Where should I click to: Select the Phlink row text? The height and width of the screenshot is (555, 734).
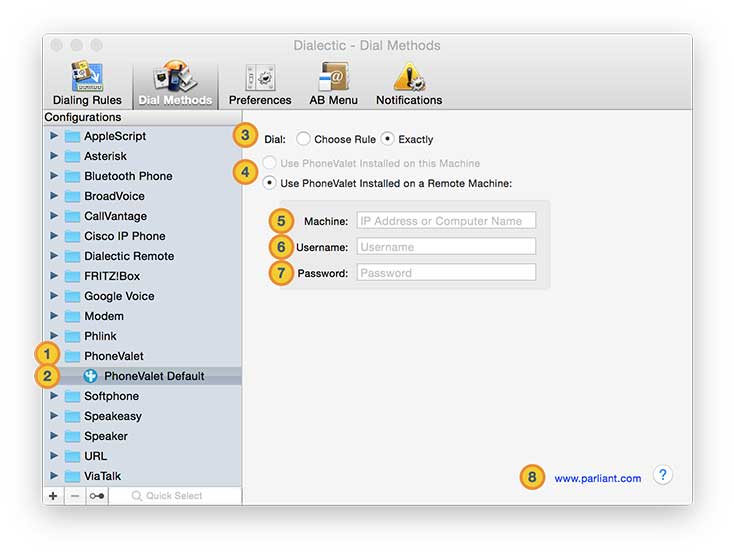click(100, 336)
